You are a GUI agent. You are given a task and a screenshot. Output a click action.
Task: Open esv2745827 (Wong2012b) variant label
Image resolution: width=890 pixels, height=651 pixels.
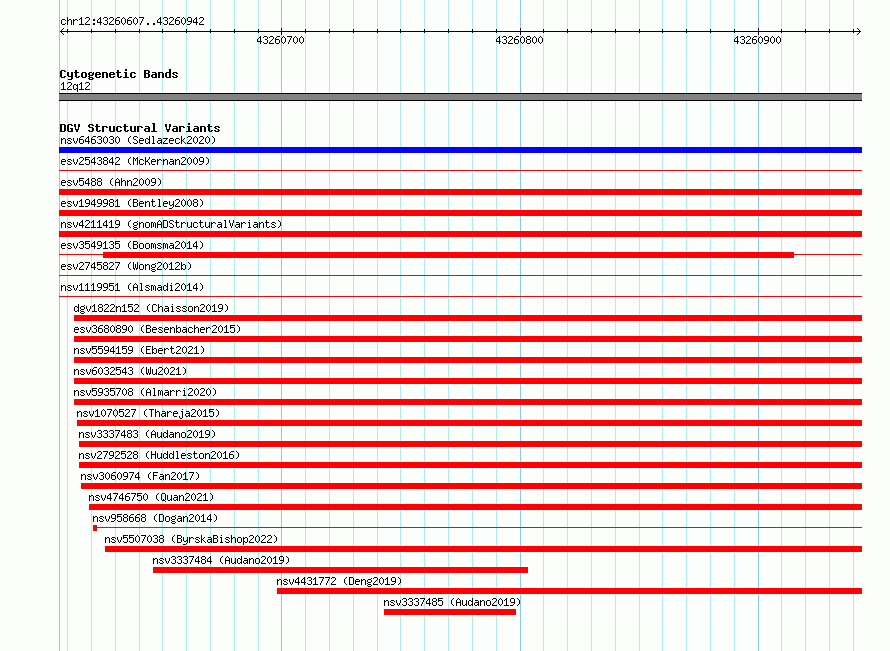point(126,266)
